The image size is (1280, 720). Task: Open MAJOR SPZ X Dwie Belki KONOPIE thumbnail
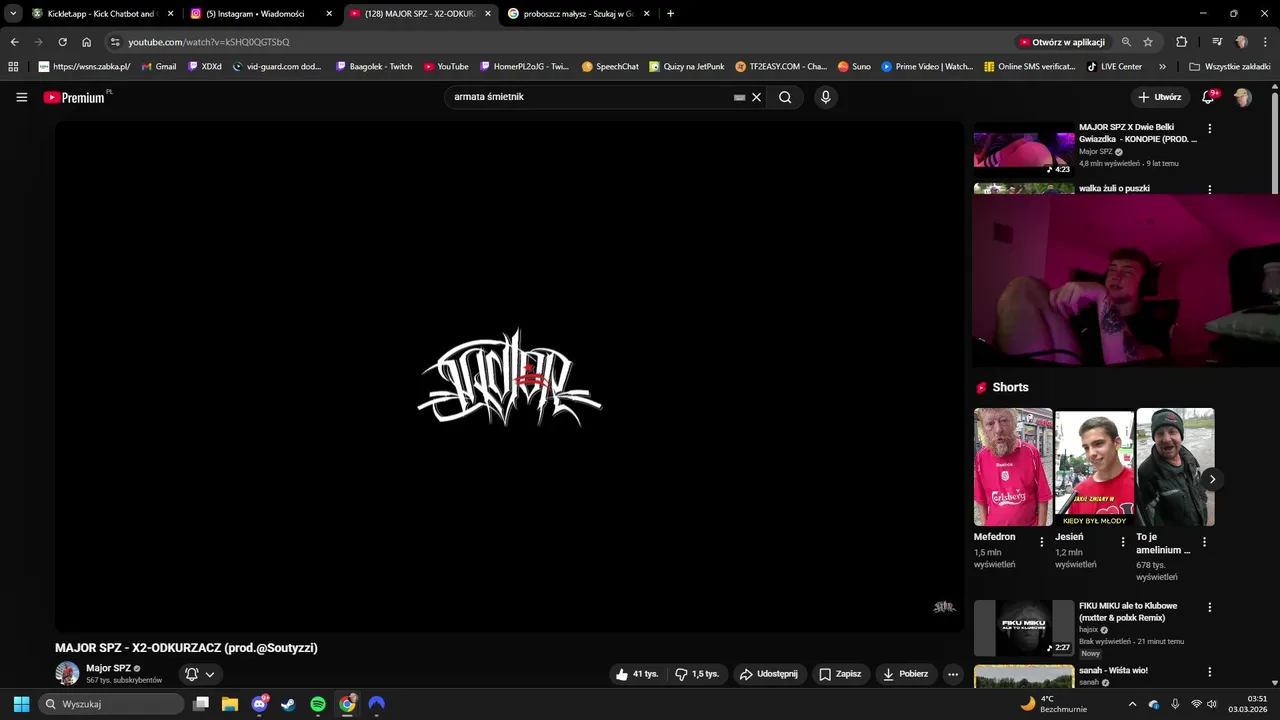[1024, 149]
